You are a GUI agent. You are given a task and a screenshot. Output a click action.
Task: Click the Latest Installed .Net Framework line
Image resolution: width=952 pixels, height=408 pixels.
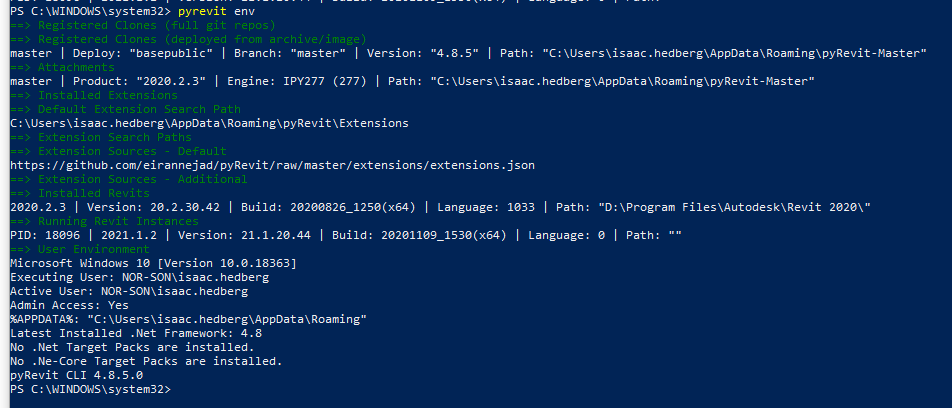click(x=136, y=333)
